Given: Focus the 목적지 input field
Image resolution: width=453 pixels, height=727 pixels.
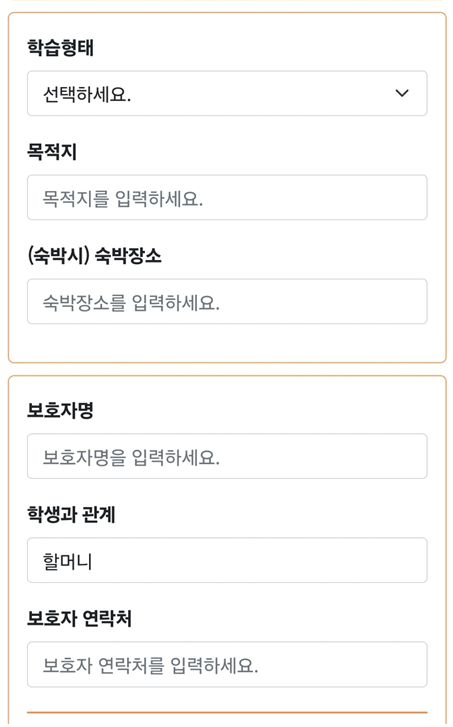Looking at the screenshot, I should (227, 198).
